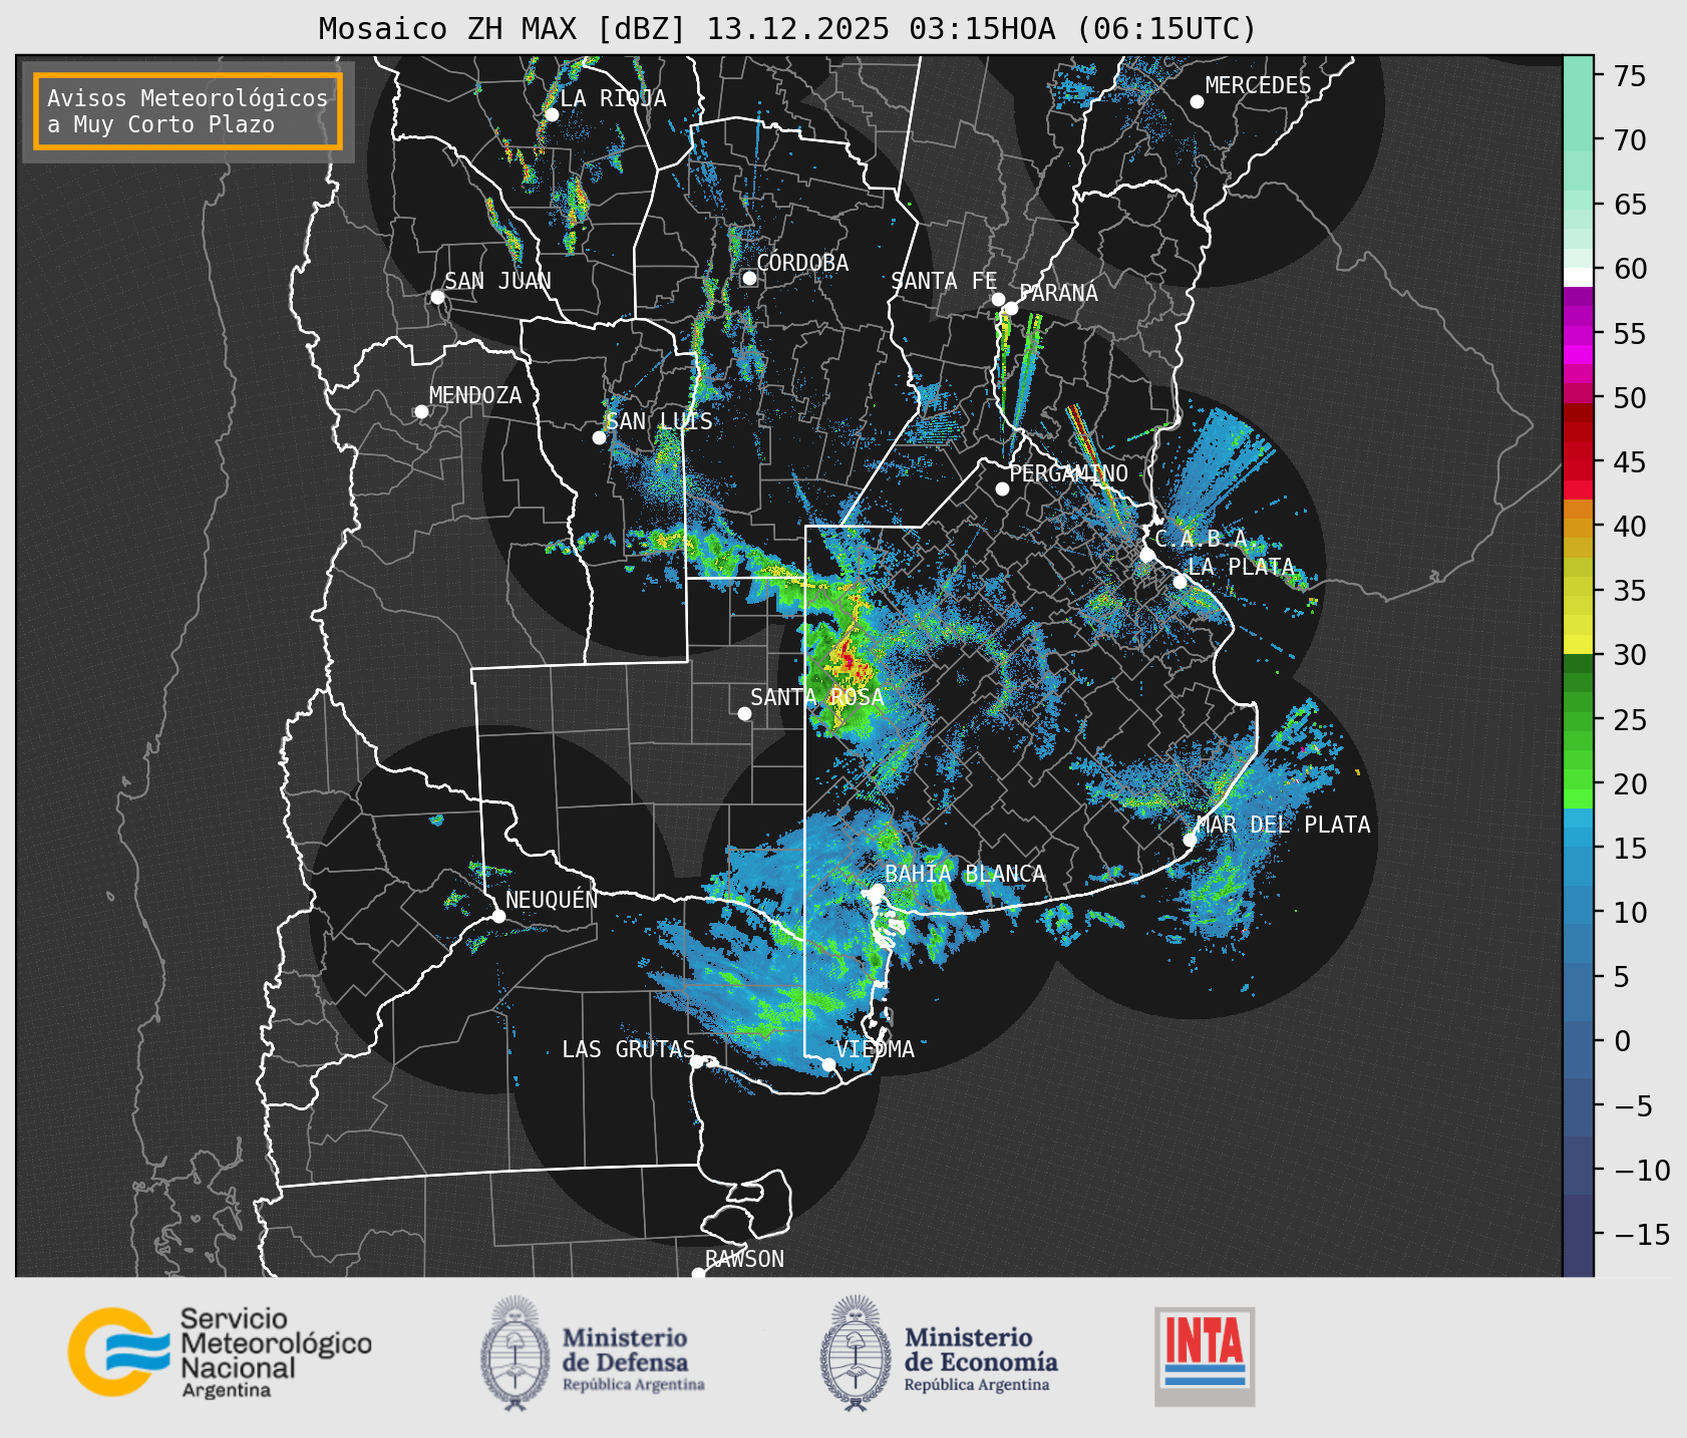Click the MERCEDES label text

pos(1258,86)
